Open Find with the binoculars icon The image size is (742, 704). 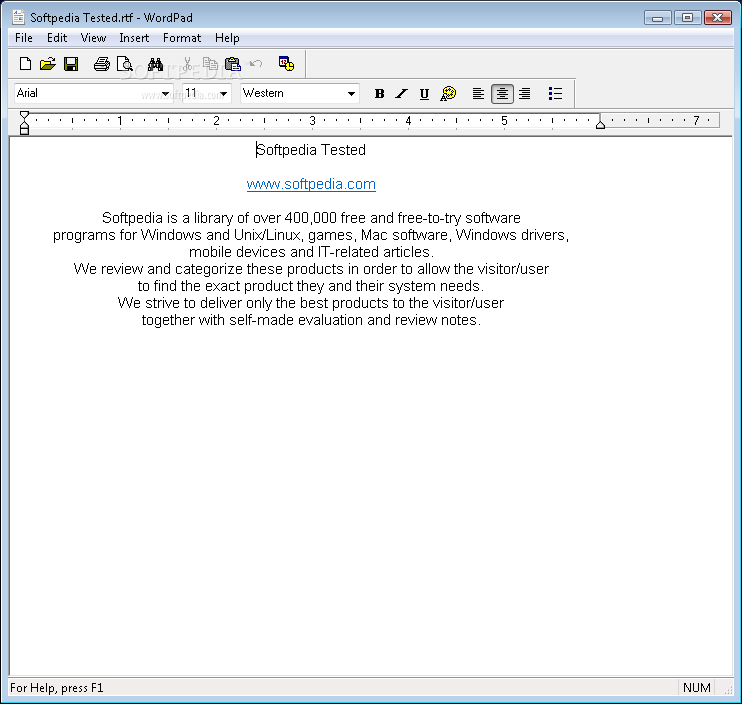coord(155,64)
